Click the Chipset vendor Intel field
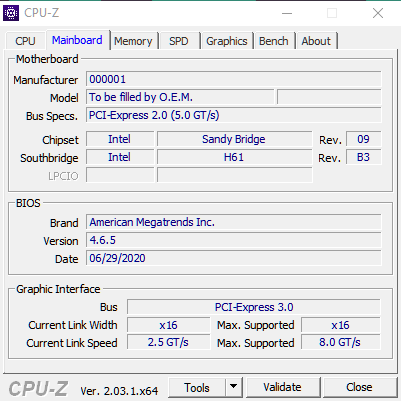Viewport: 401px width, 401px height. (x=120, y=139)
